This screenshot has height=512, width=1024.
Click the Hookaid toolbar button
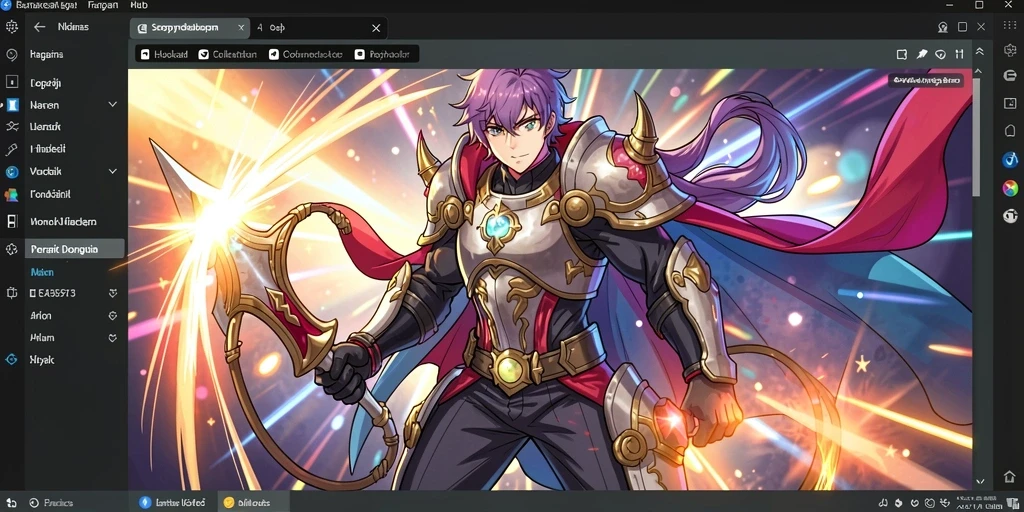pyautogui.click(x=164, y=54)
